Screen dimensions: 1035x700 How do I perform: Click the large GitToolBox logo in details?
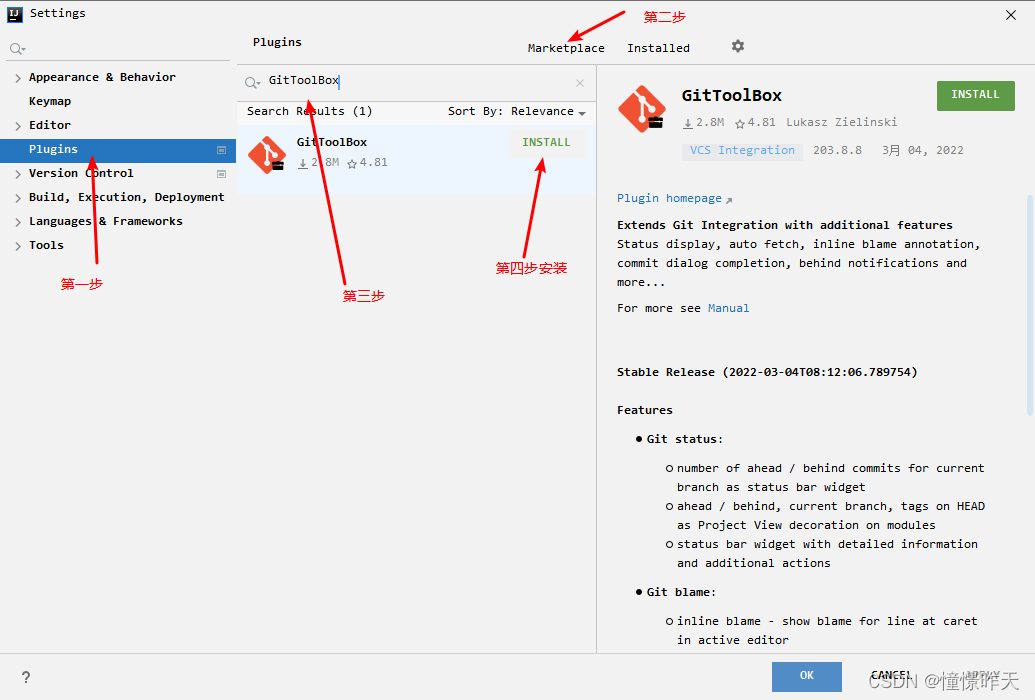coord(642,109)
